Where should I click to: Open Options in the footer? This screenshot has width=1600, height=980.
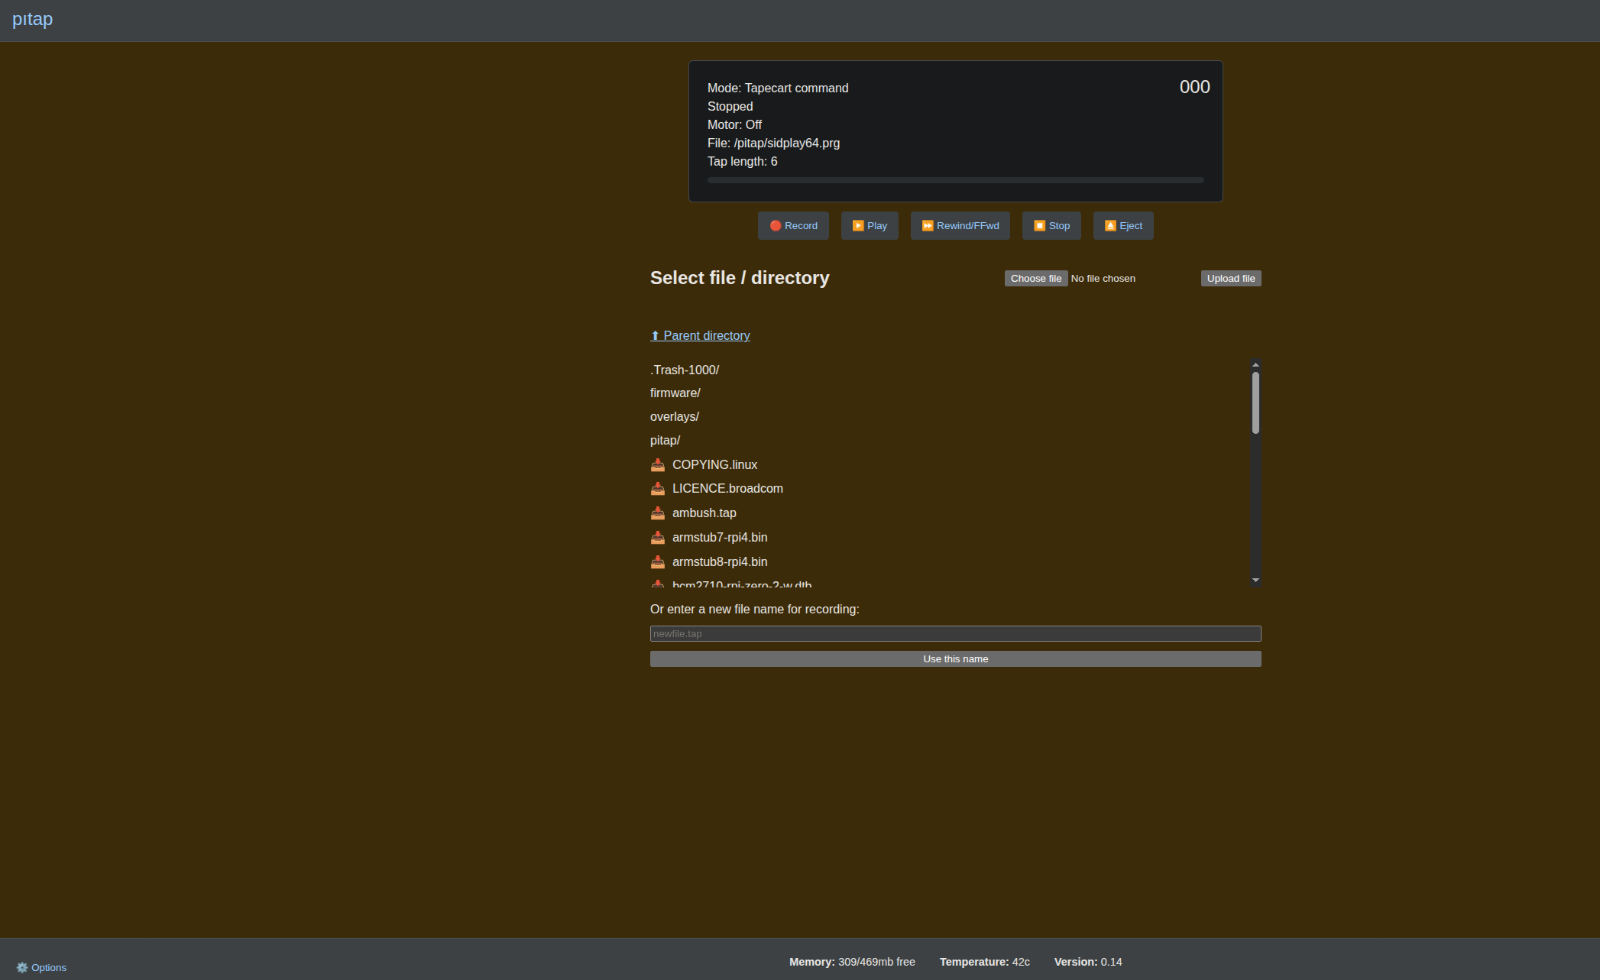point(42,968)
